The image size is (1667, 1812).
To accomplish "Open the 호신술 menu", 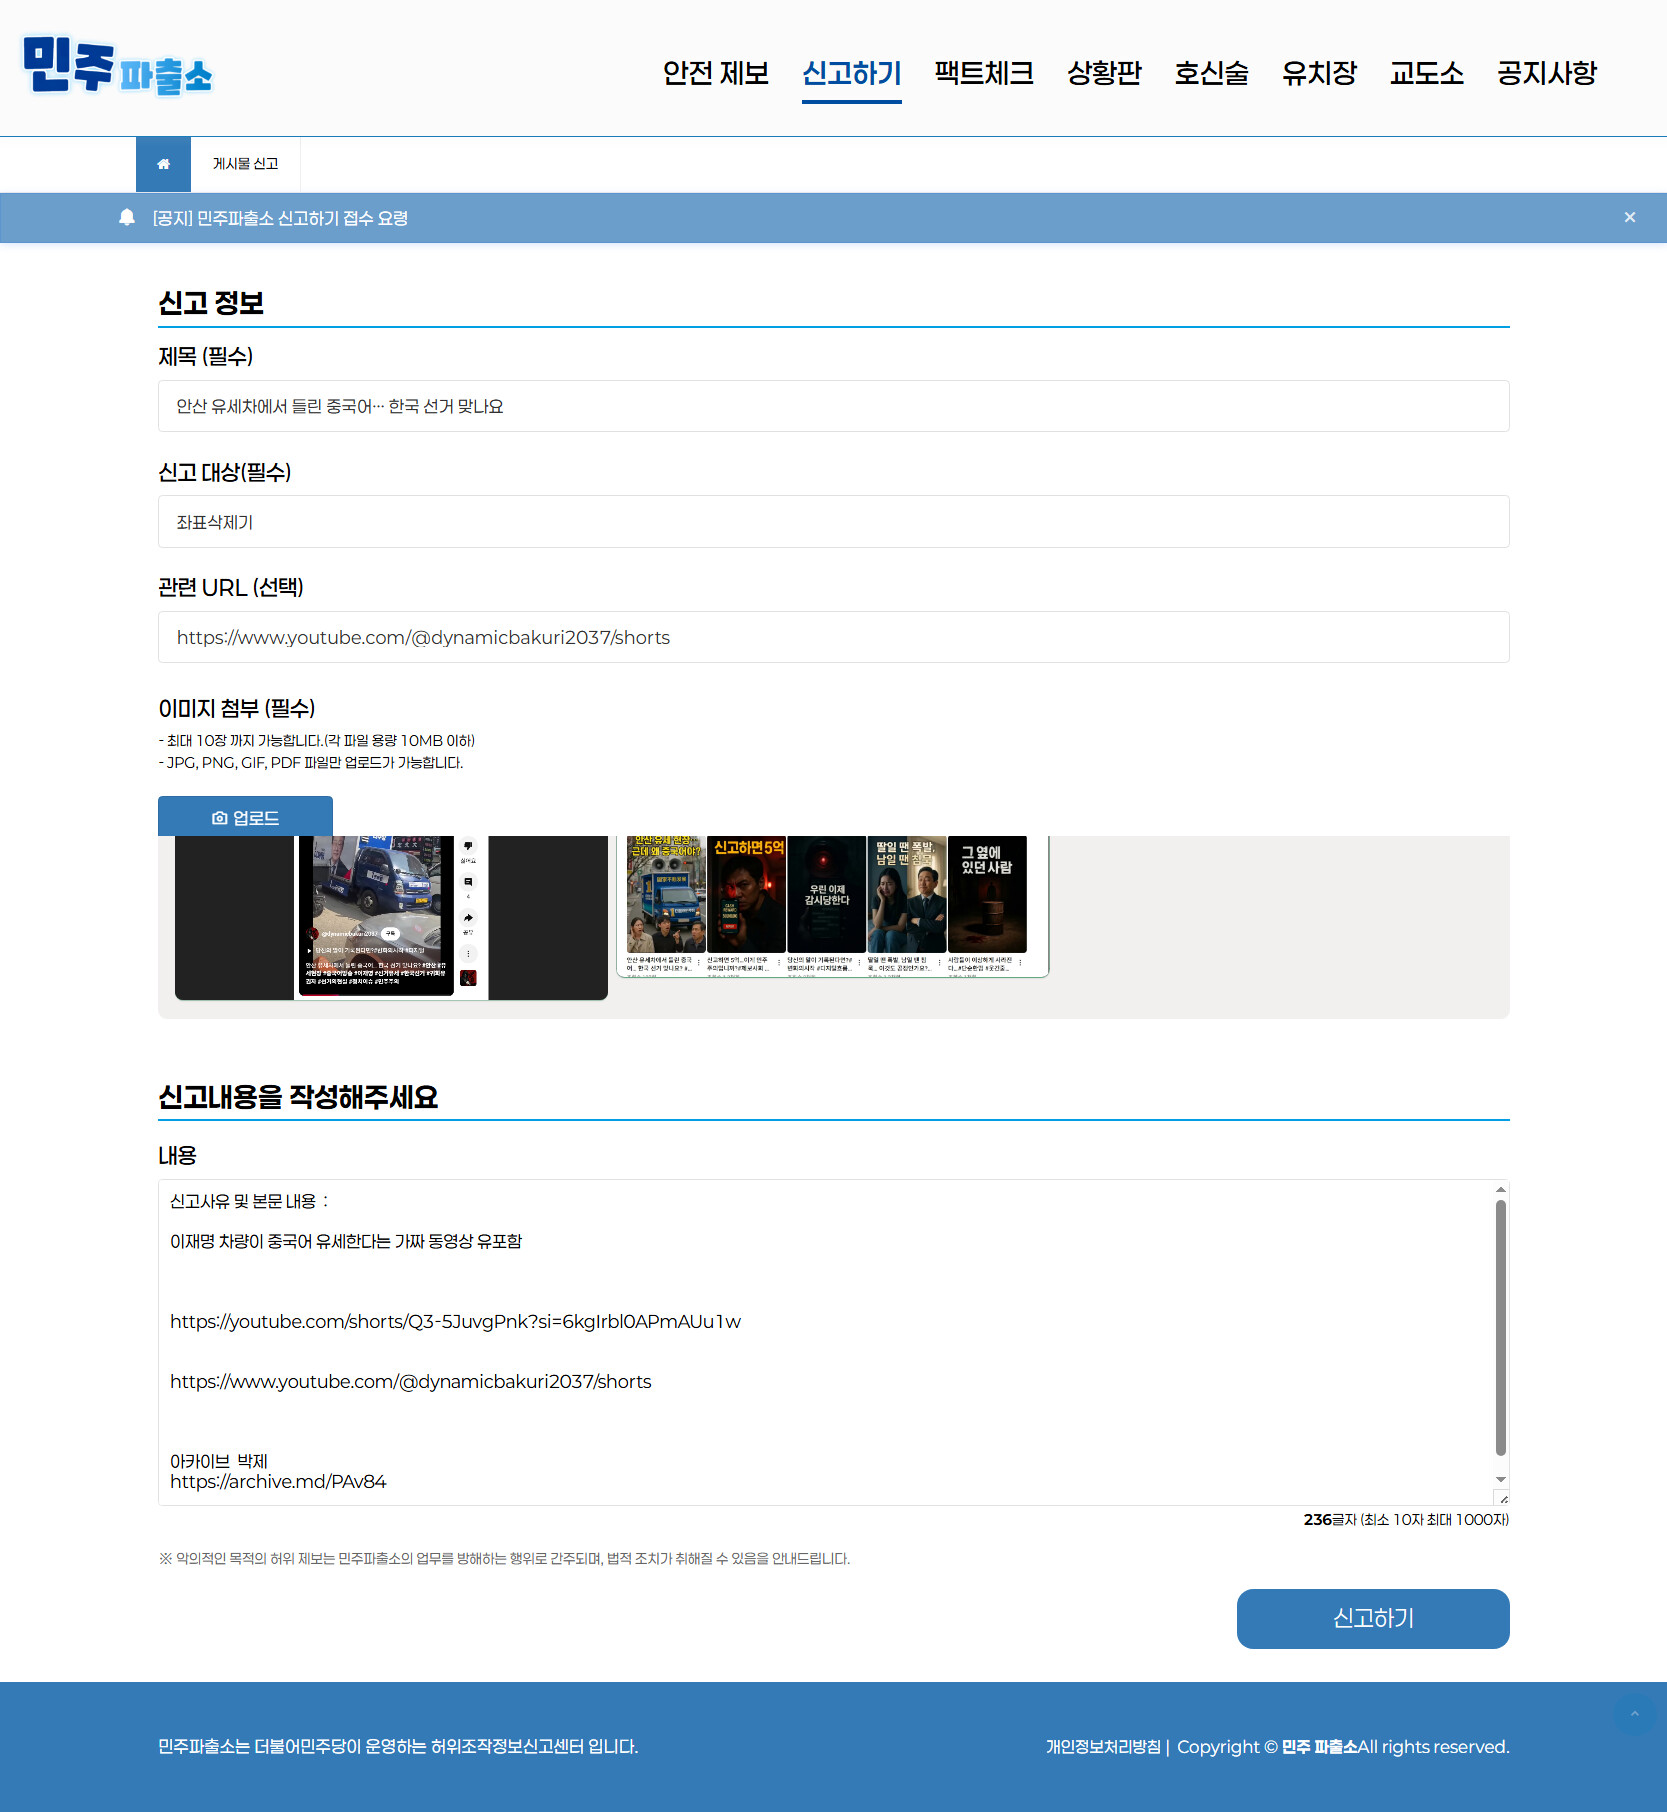I will [x=1212, y=73].
